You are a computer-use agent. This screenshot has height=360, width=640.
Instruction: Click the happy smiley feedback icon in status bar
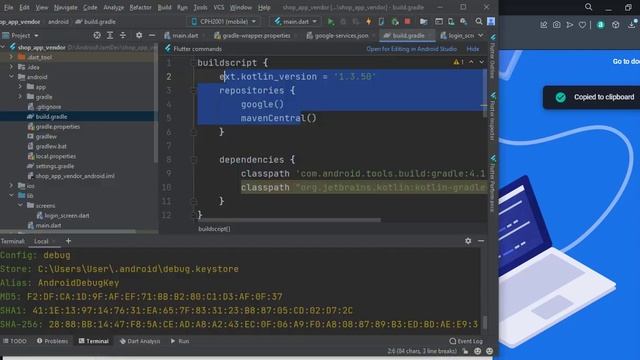pos(478,351)
